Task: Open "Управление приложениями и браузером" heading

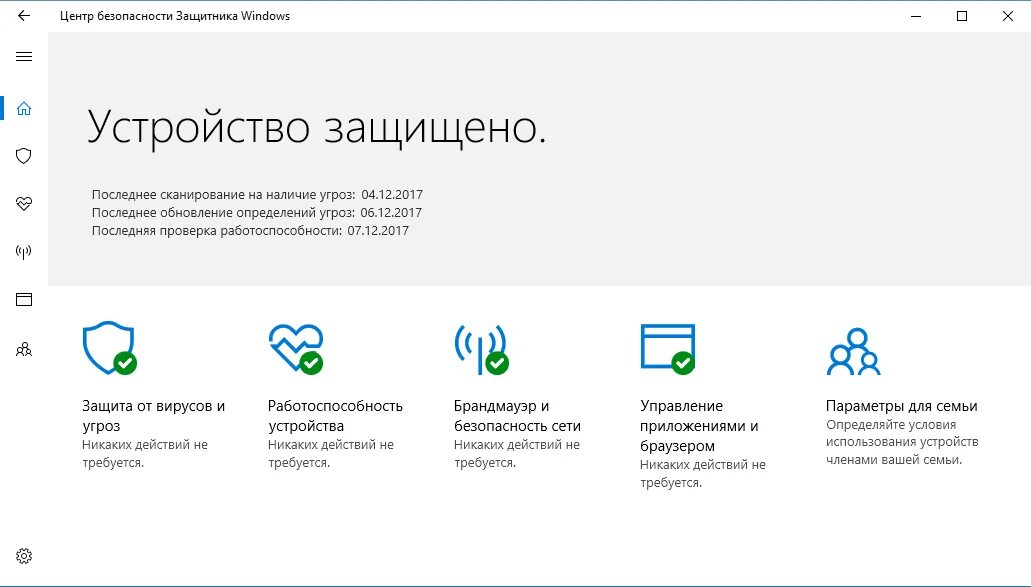Action: 699,425
